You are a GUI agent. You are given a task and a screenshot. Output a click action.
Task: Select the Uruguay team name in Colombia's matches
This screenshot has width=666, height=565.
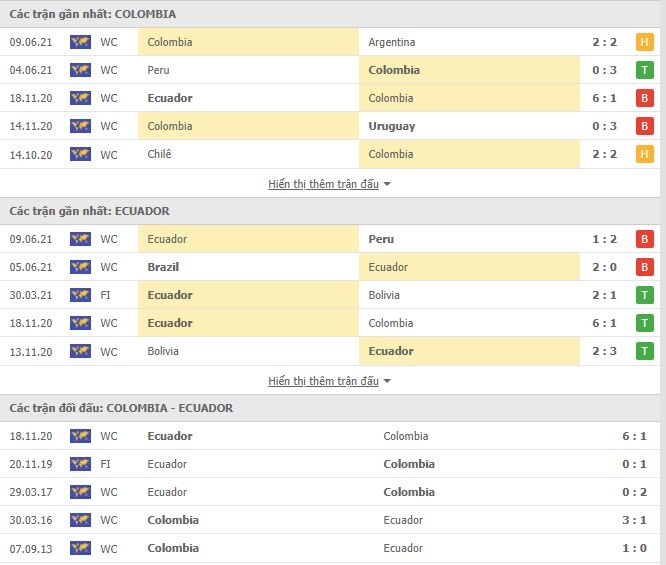click(392, 126)
